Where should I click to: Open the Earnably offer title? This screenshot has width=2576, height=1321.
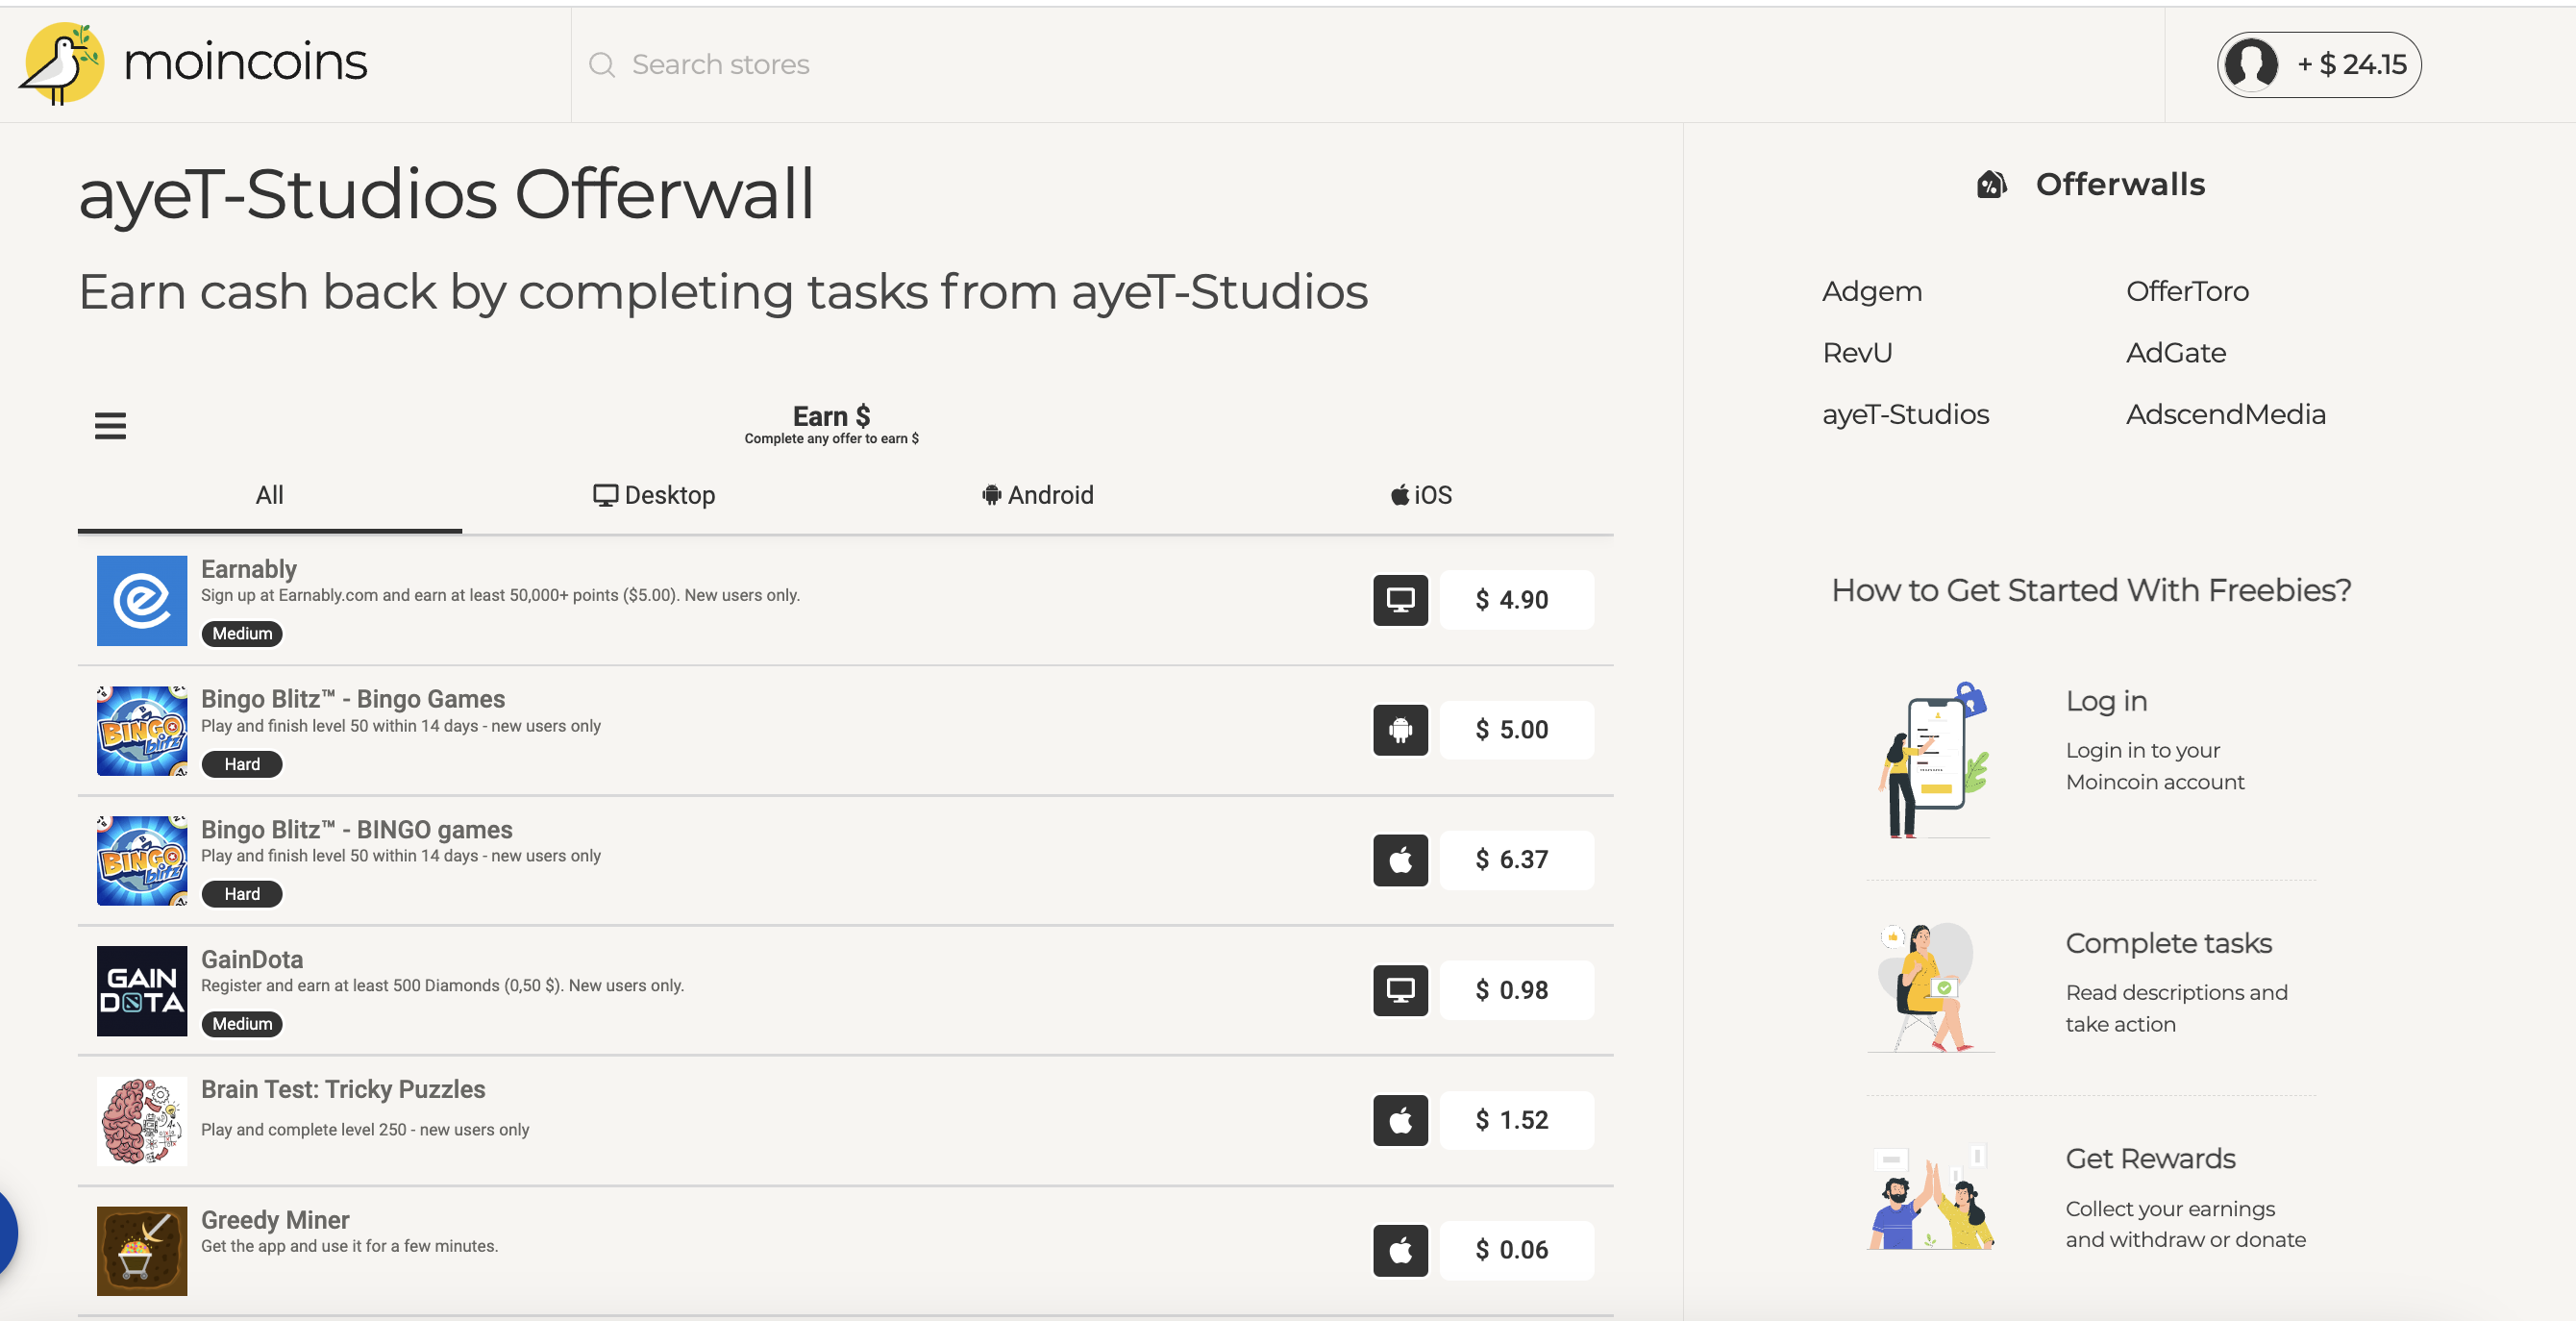coord(249,569)
